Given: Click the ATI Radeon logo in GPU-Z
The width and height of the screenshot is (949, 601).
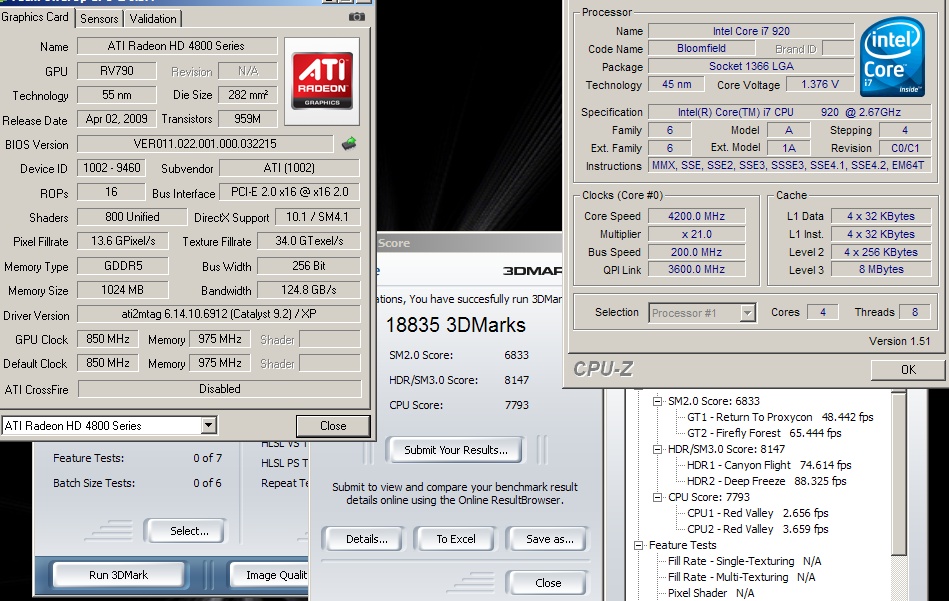Looking at the screenshot, I should pos(322,81).
